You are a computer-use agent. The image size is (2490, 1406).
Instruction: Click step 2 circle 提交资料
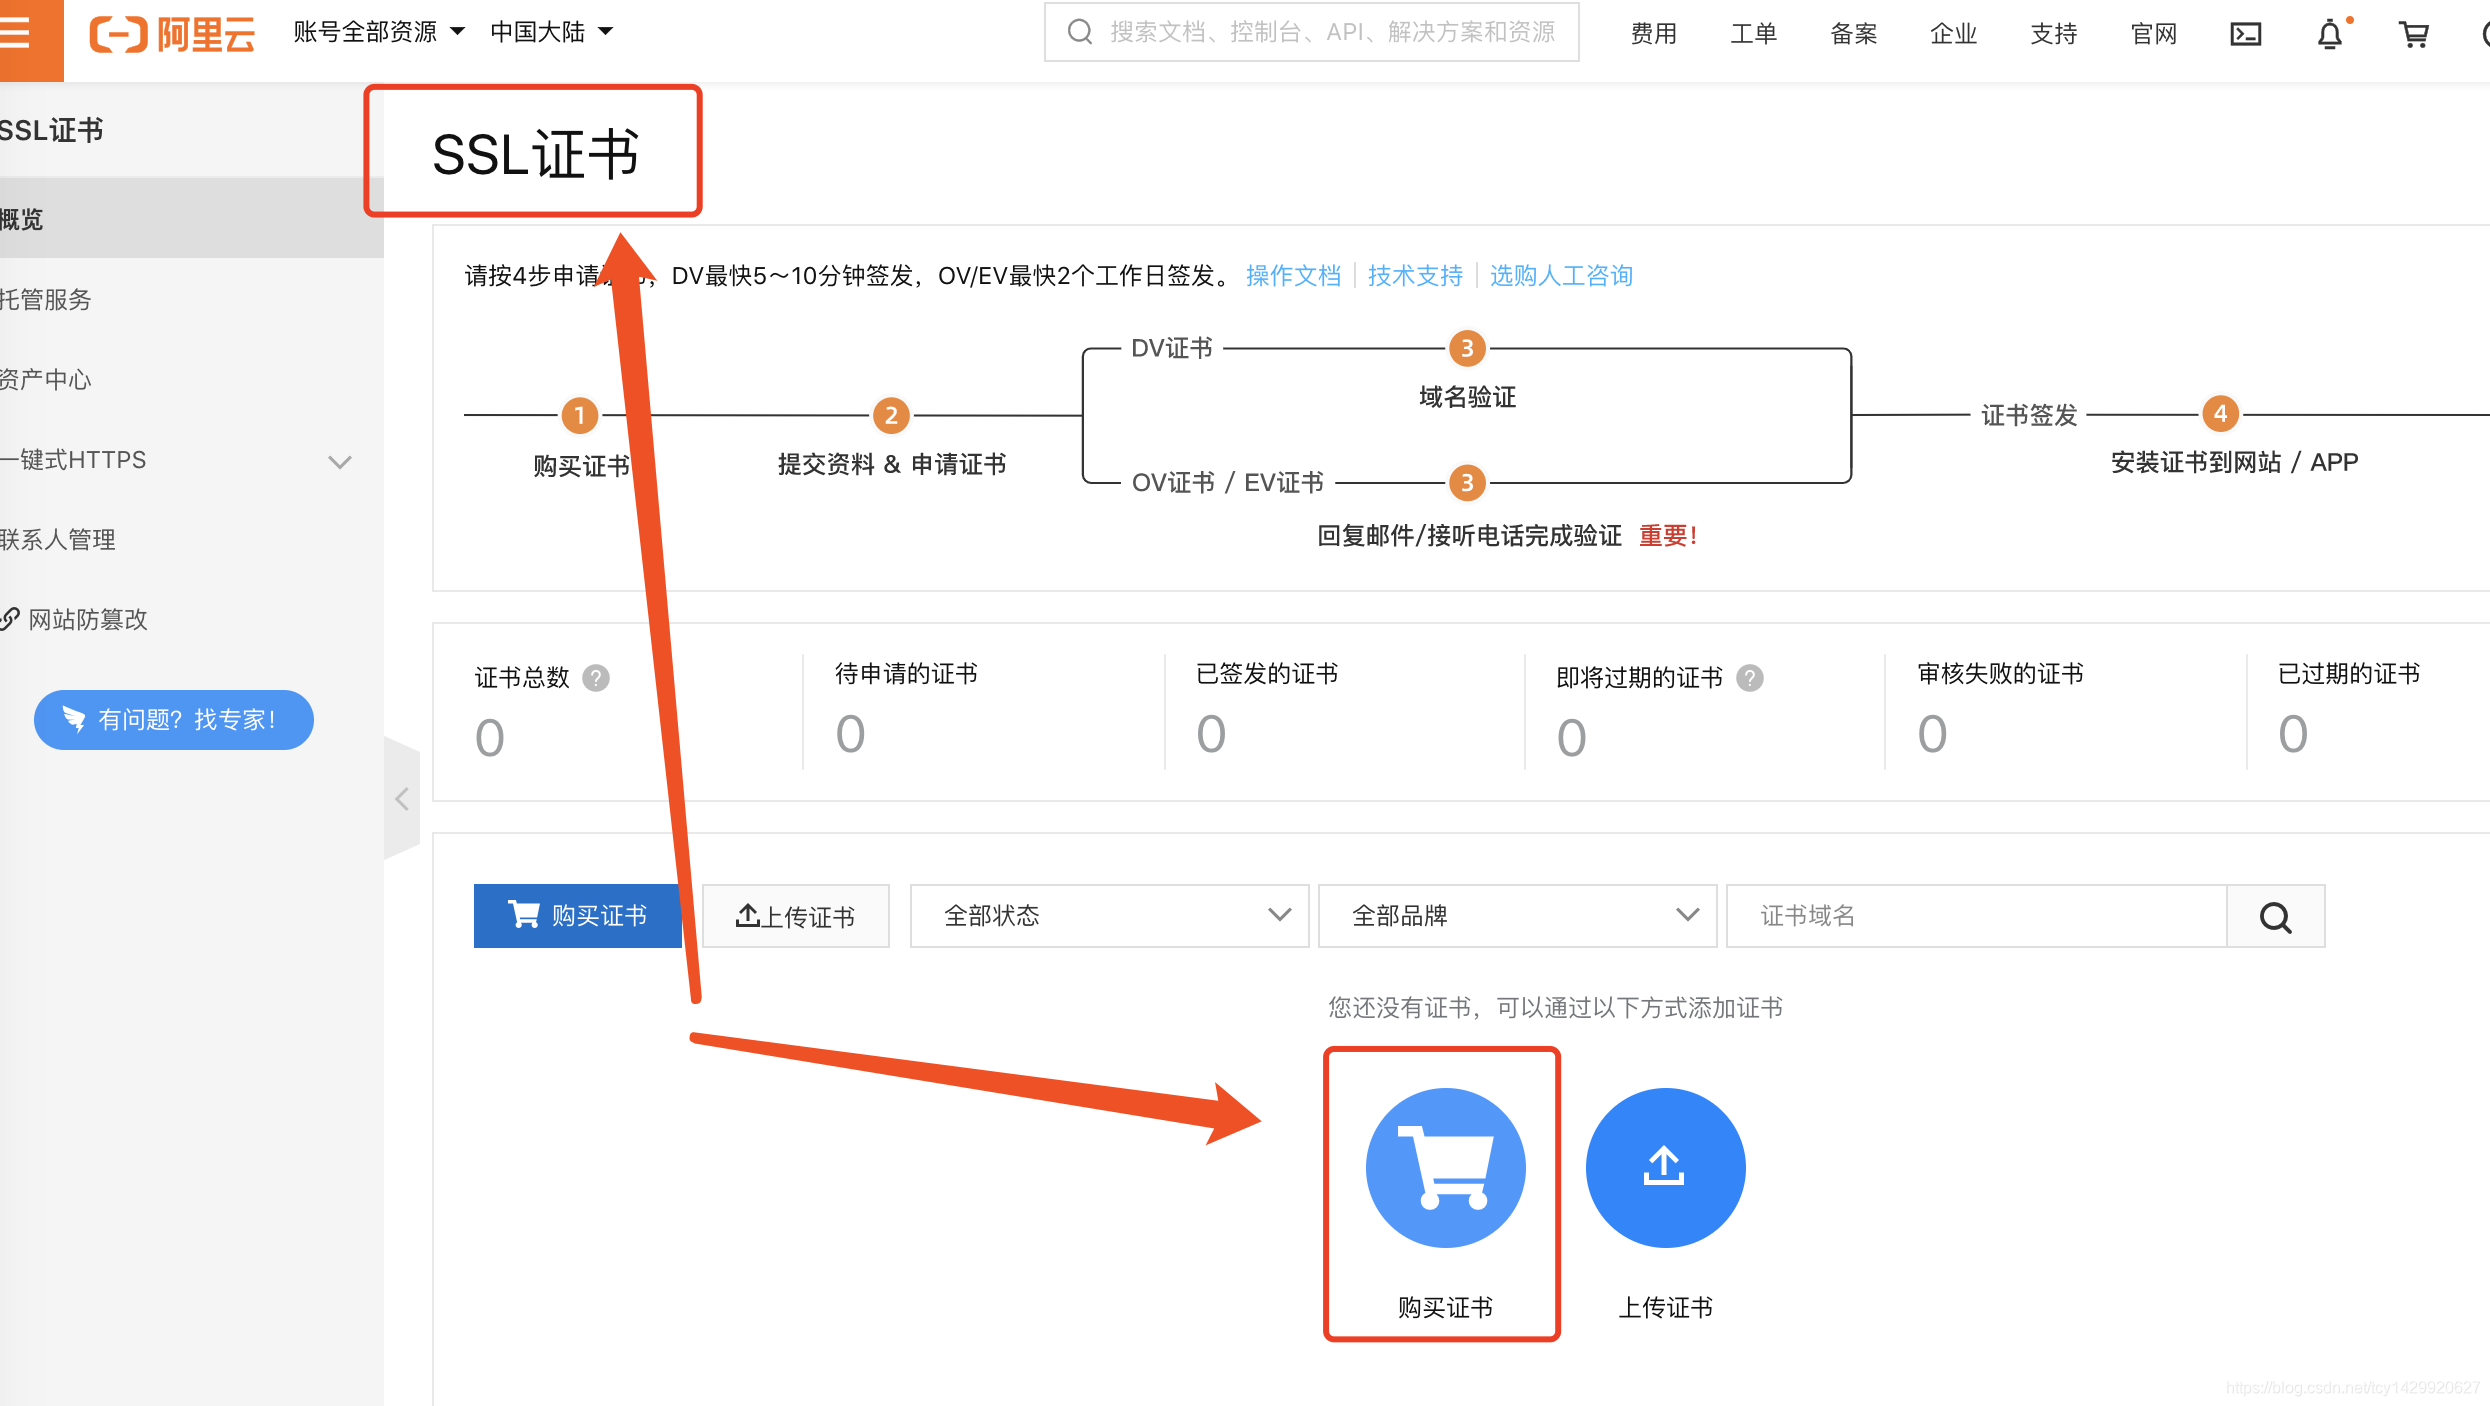point(891,415)
